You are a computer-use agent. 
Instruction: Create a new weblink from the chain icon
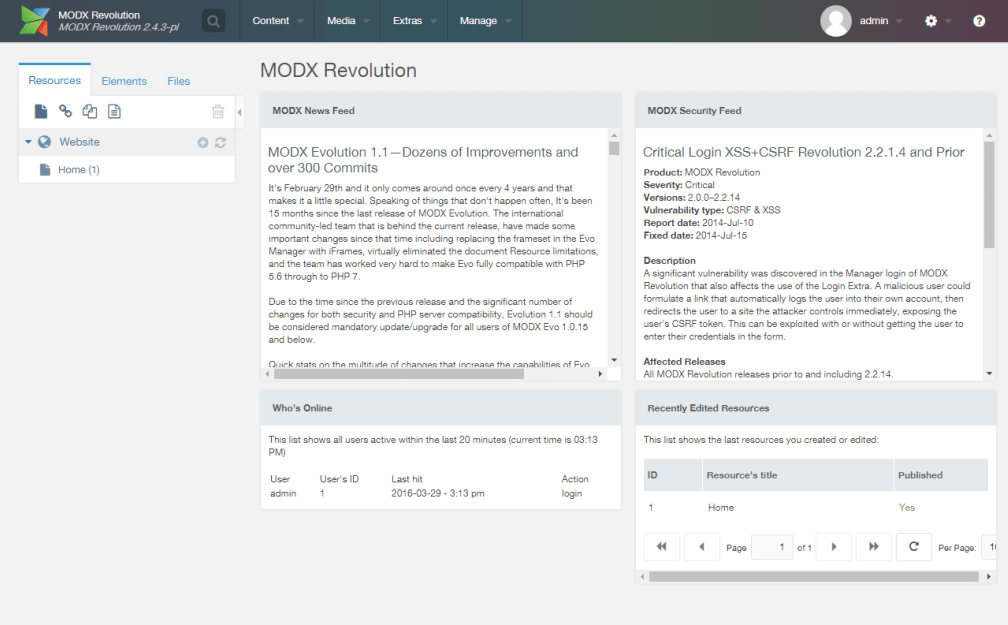click(x=65, y=111)
